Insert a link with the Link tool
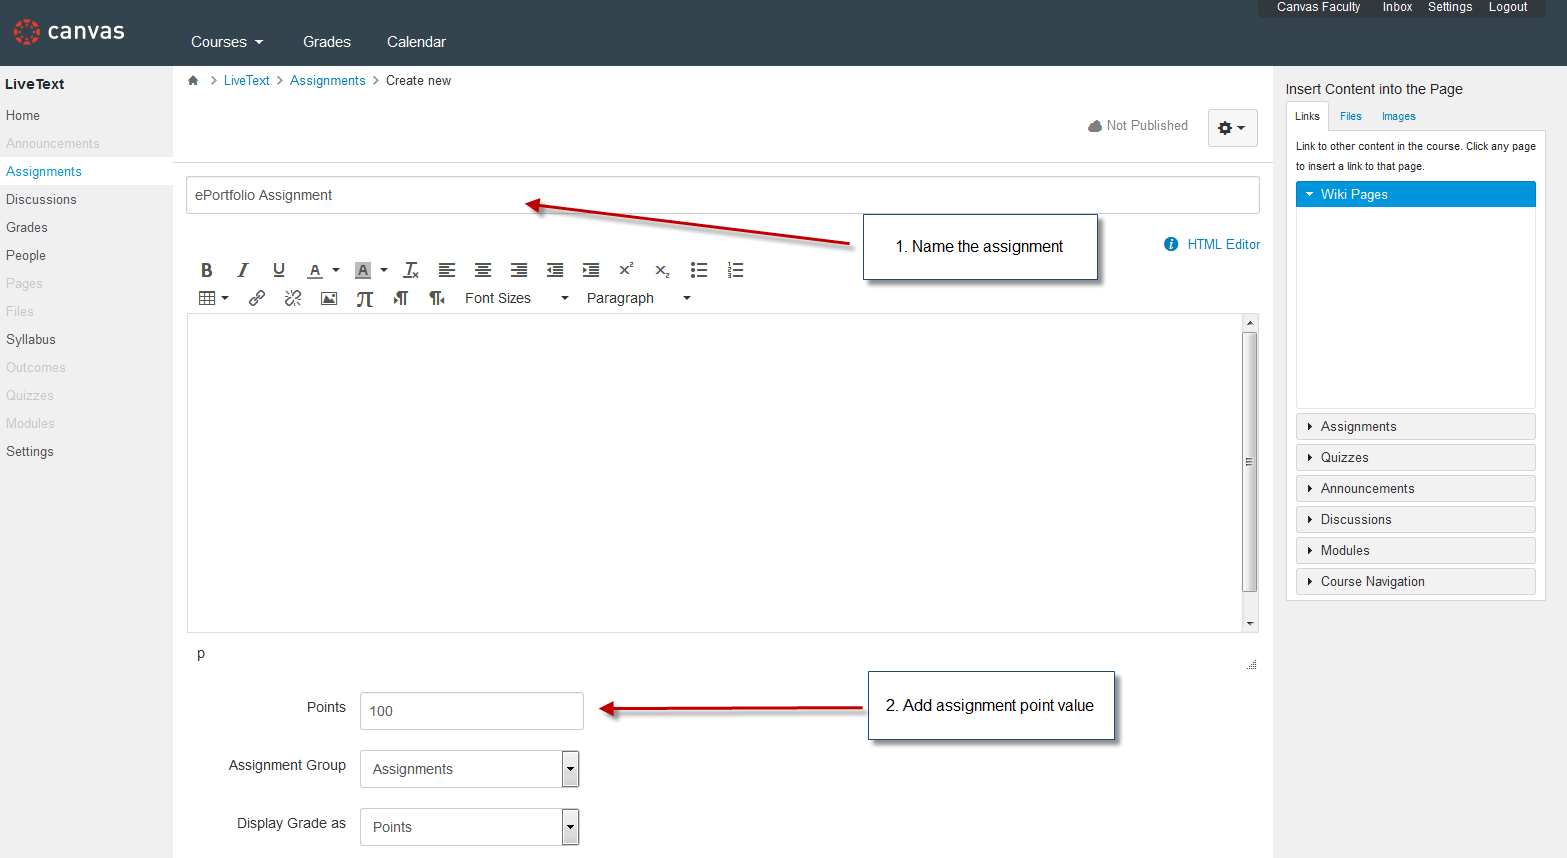Image resolution: width=1567 pixels, height=858 pixels. click(257, 297)
